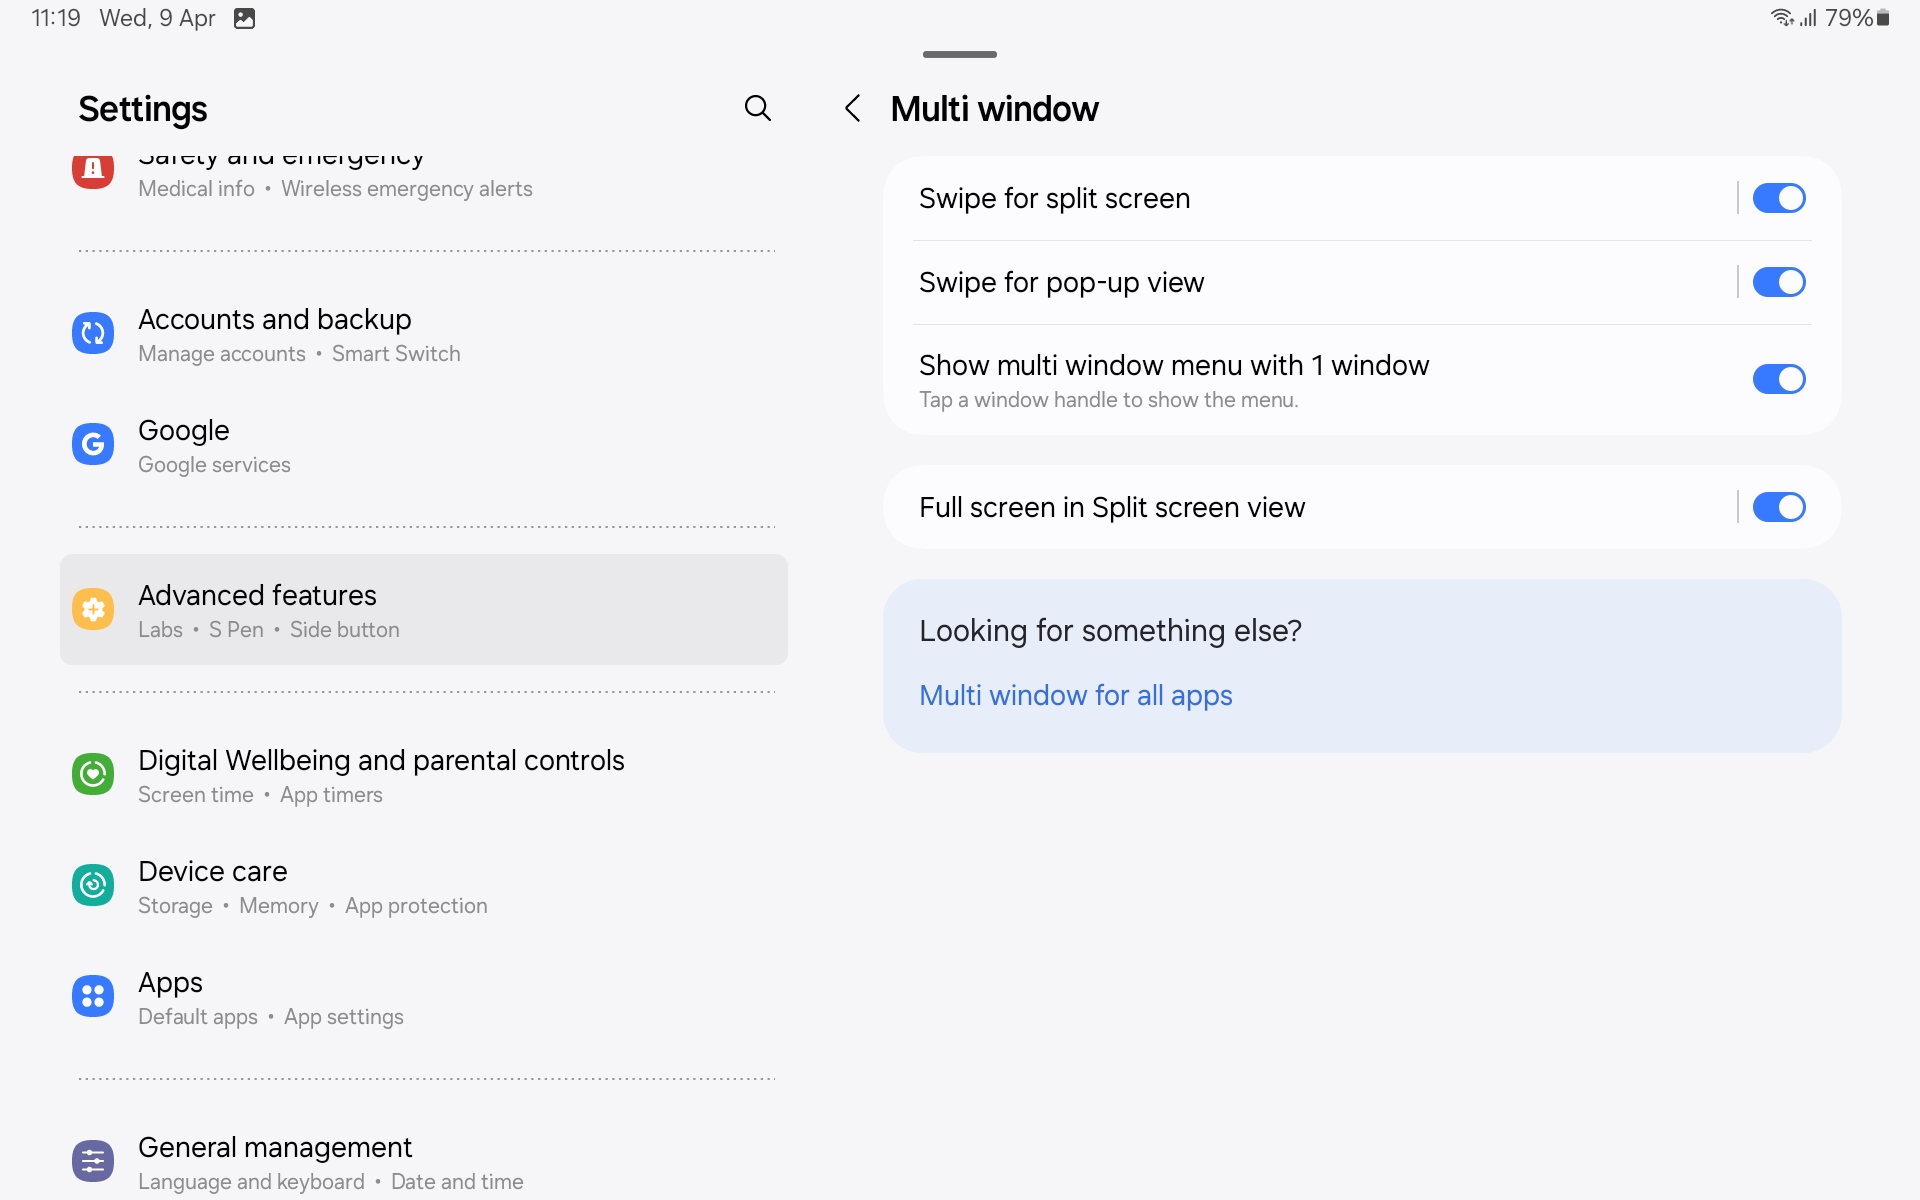Turn off Swipe for pop-up view switch

(x=1778, y=282)
